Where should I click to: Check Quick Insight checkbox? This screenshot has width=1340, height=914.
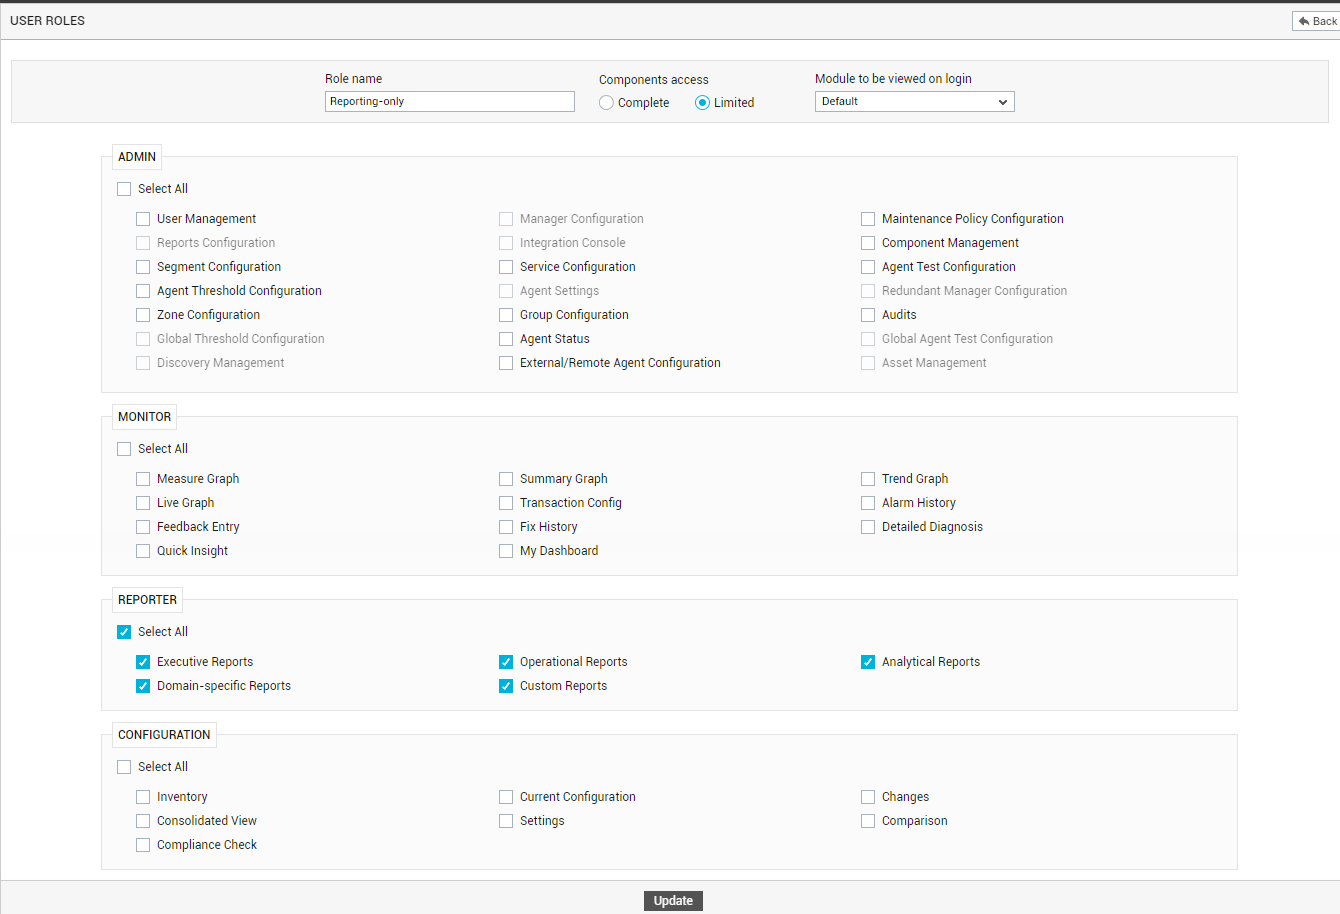[143, 551]
